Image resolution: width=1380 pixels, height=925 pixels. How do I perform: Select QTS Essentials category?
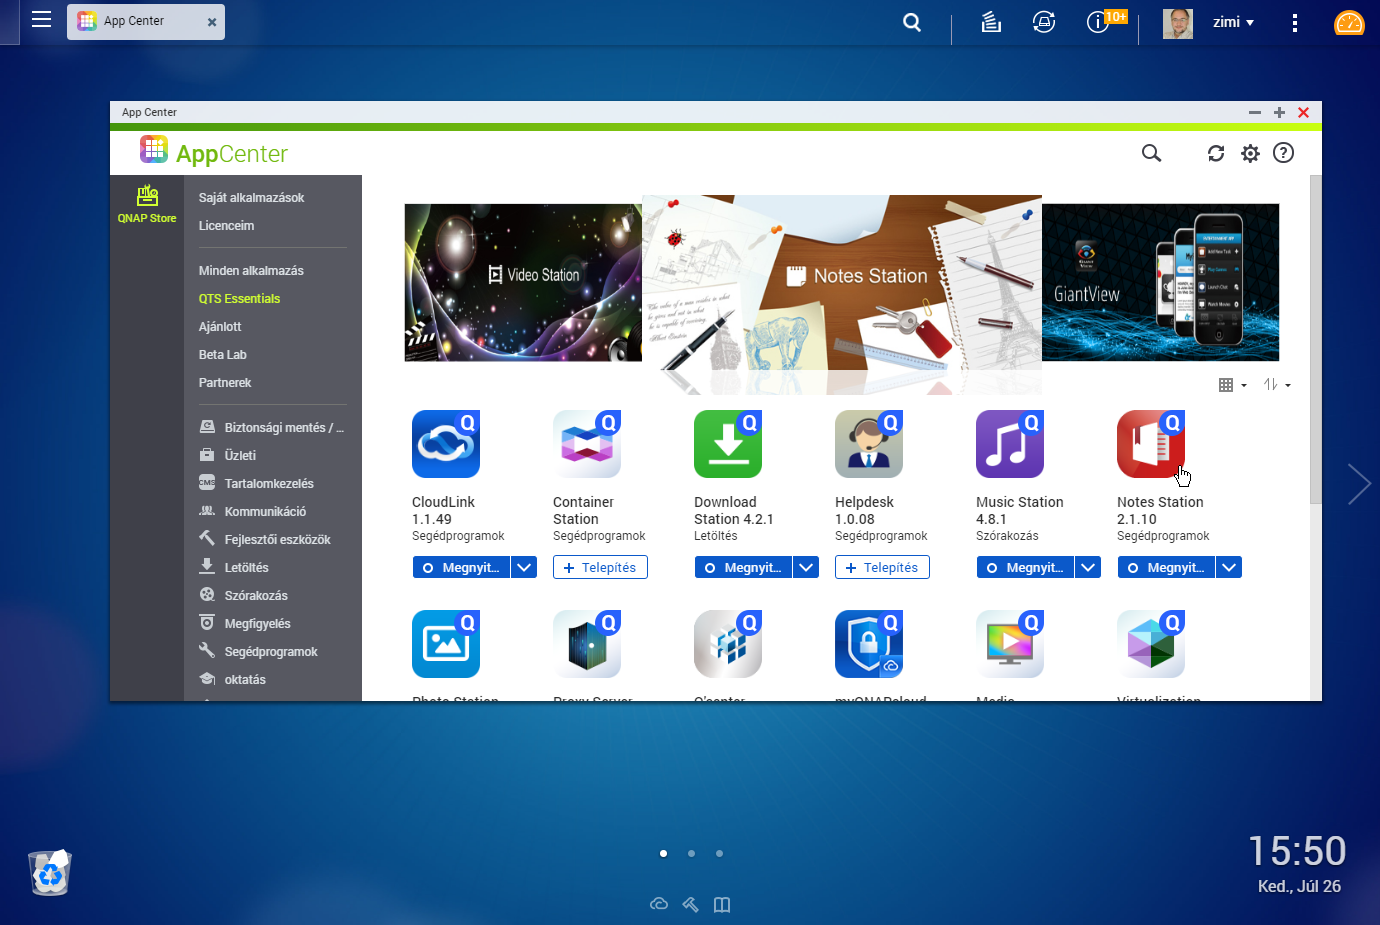click(x=239, y=299)
